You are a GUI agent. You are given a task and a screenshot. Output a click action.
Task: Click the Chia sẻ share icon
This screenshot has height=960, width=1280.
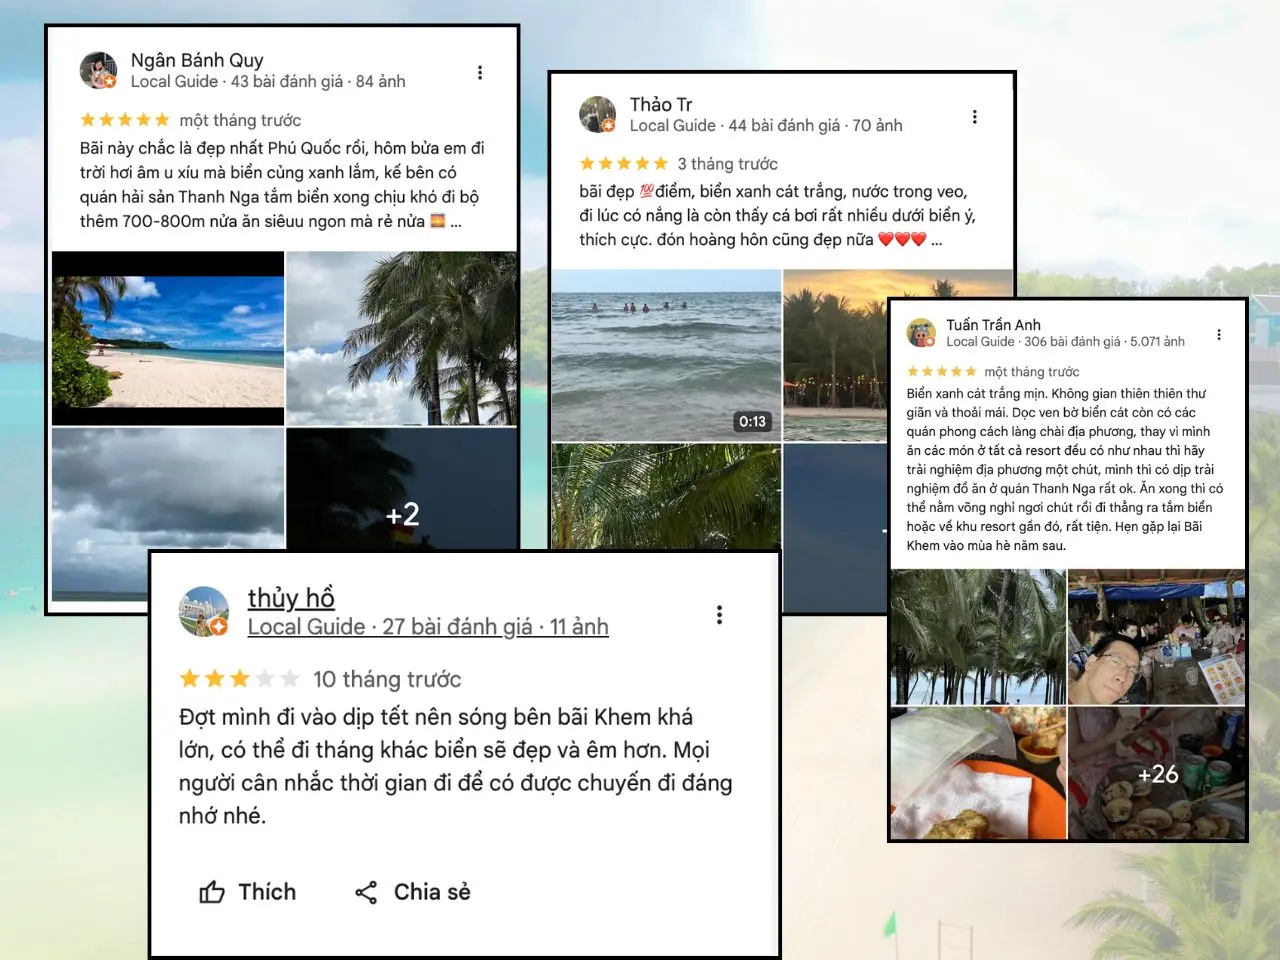click(366, 892)
